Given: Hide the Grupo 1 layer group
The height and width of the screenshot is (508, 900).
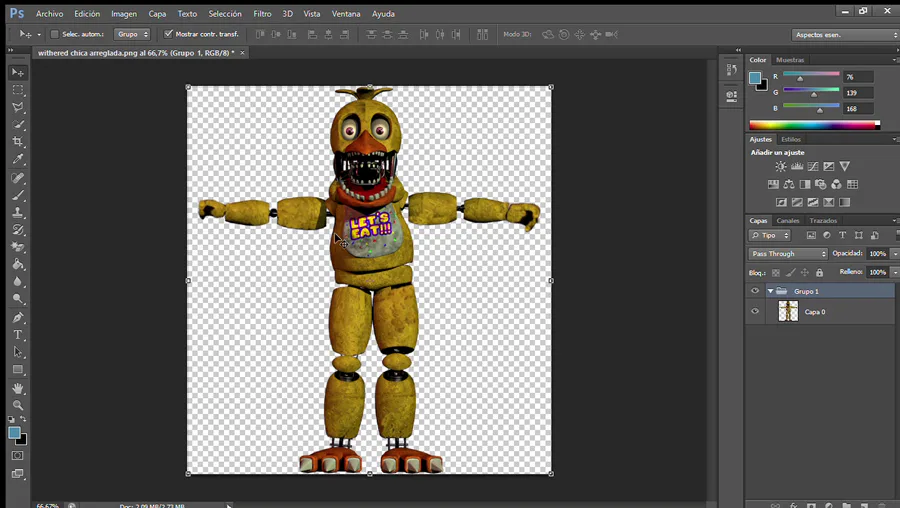Looking at the screenshot, I should [x=755, y=291].
